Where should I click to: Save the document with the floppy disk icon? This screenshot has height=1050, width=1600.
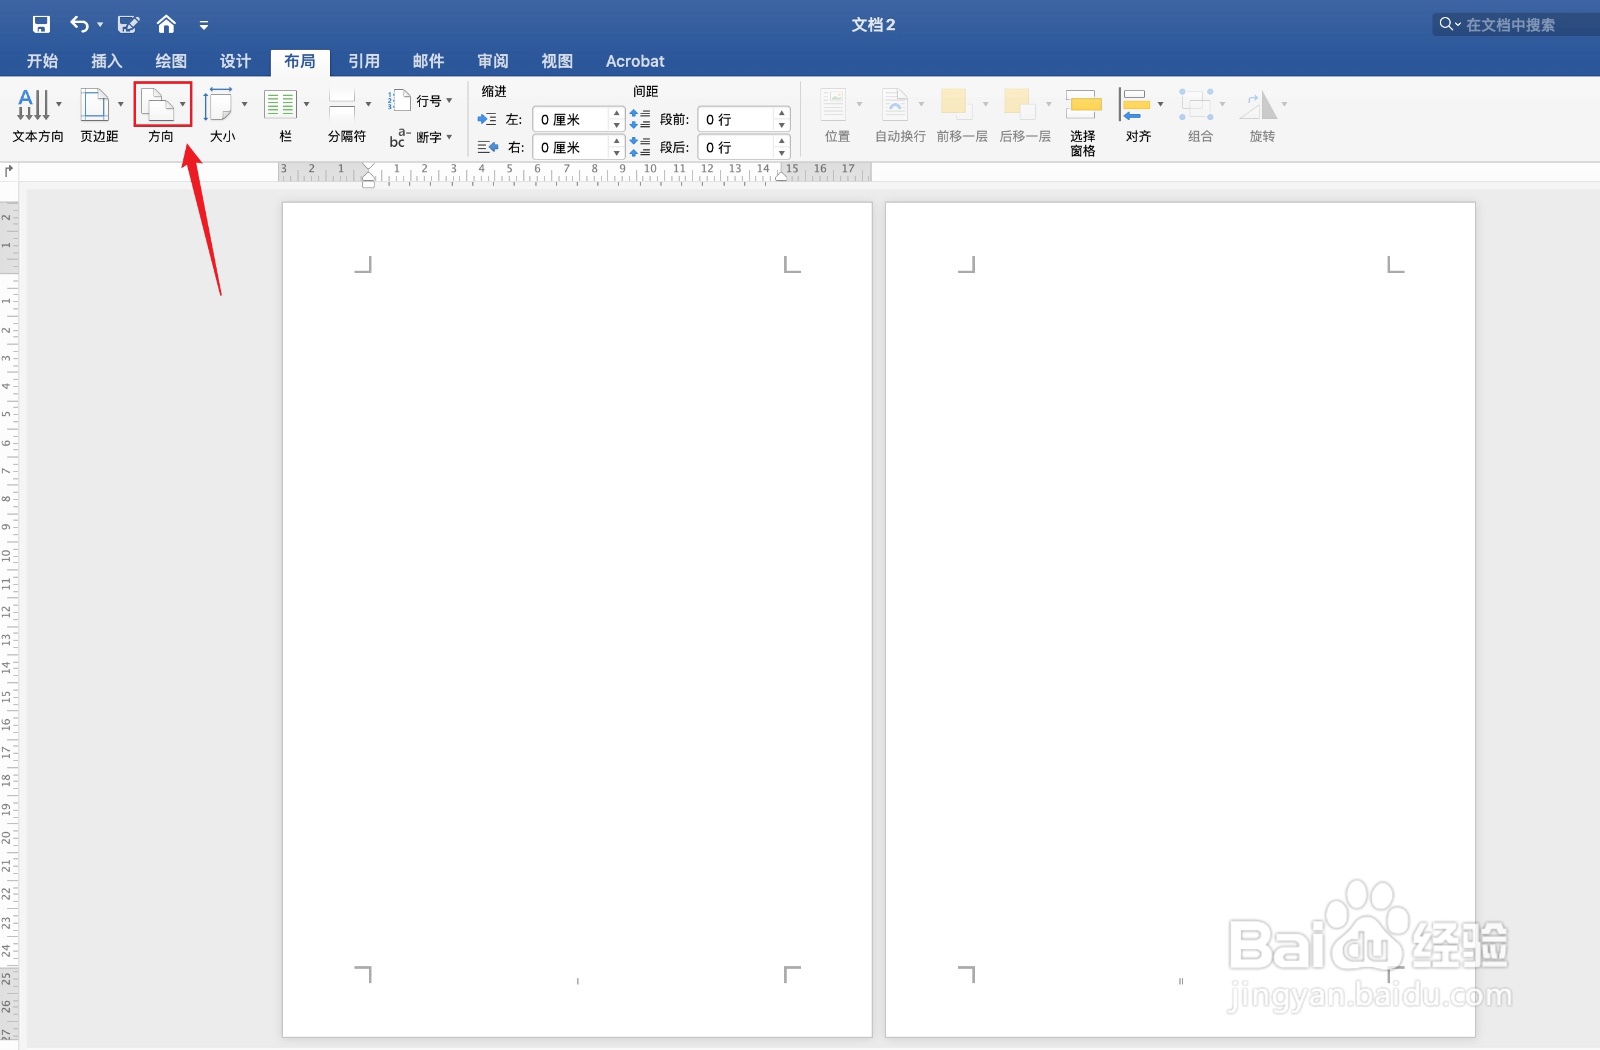(41, 24)
